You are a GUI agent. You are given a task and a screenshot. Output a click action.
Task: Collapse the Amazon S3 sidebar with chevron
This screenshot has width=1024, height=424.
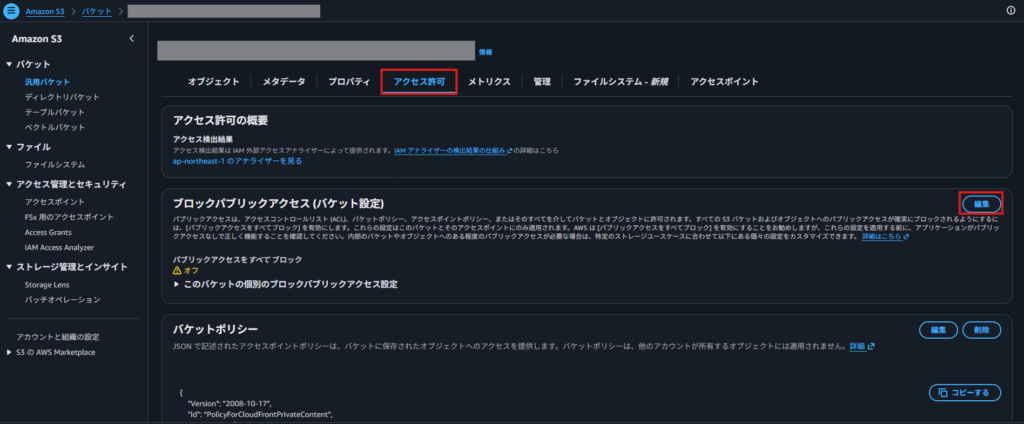click(131, 39)
